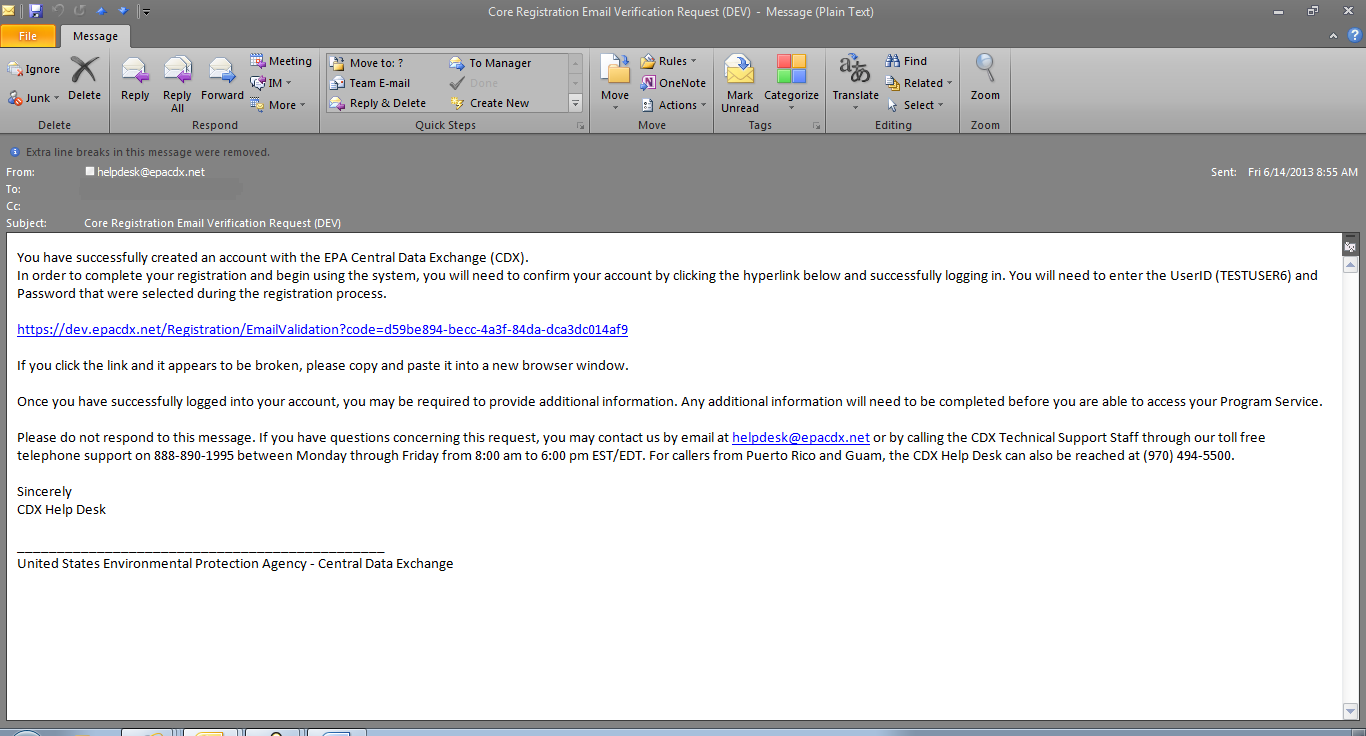1366x736 pixels.
Task: Click the message body scrollbar down arrow
Action: click(x=1350, y=711)
